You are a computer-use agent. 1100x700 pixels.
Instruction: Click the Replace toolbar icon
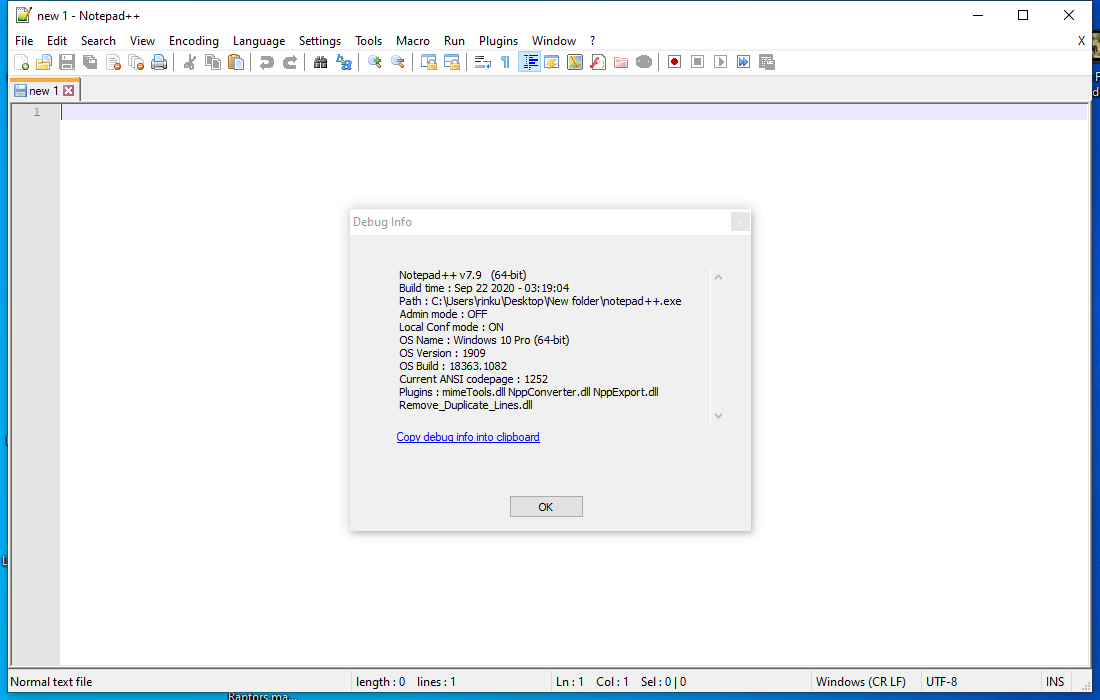pyautogui.click(x=344, y=62)
